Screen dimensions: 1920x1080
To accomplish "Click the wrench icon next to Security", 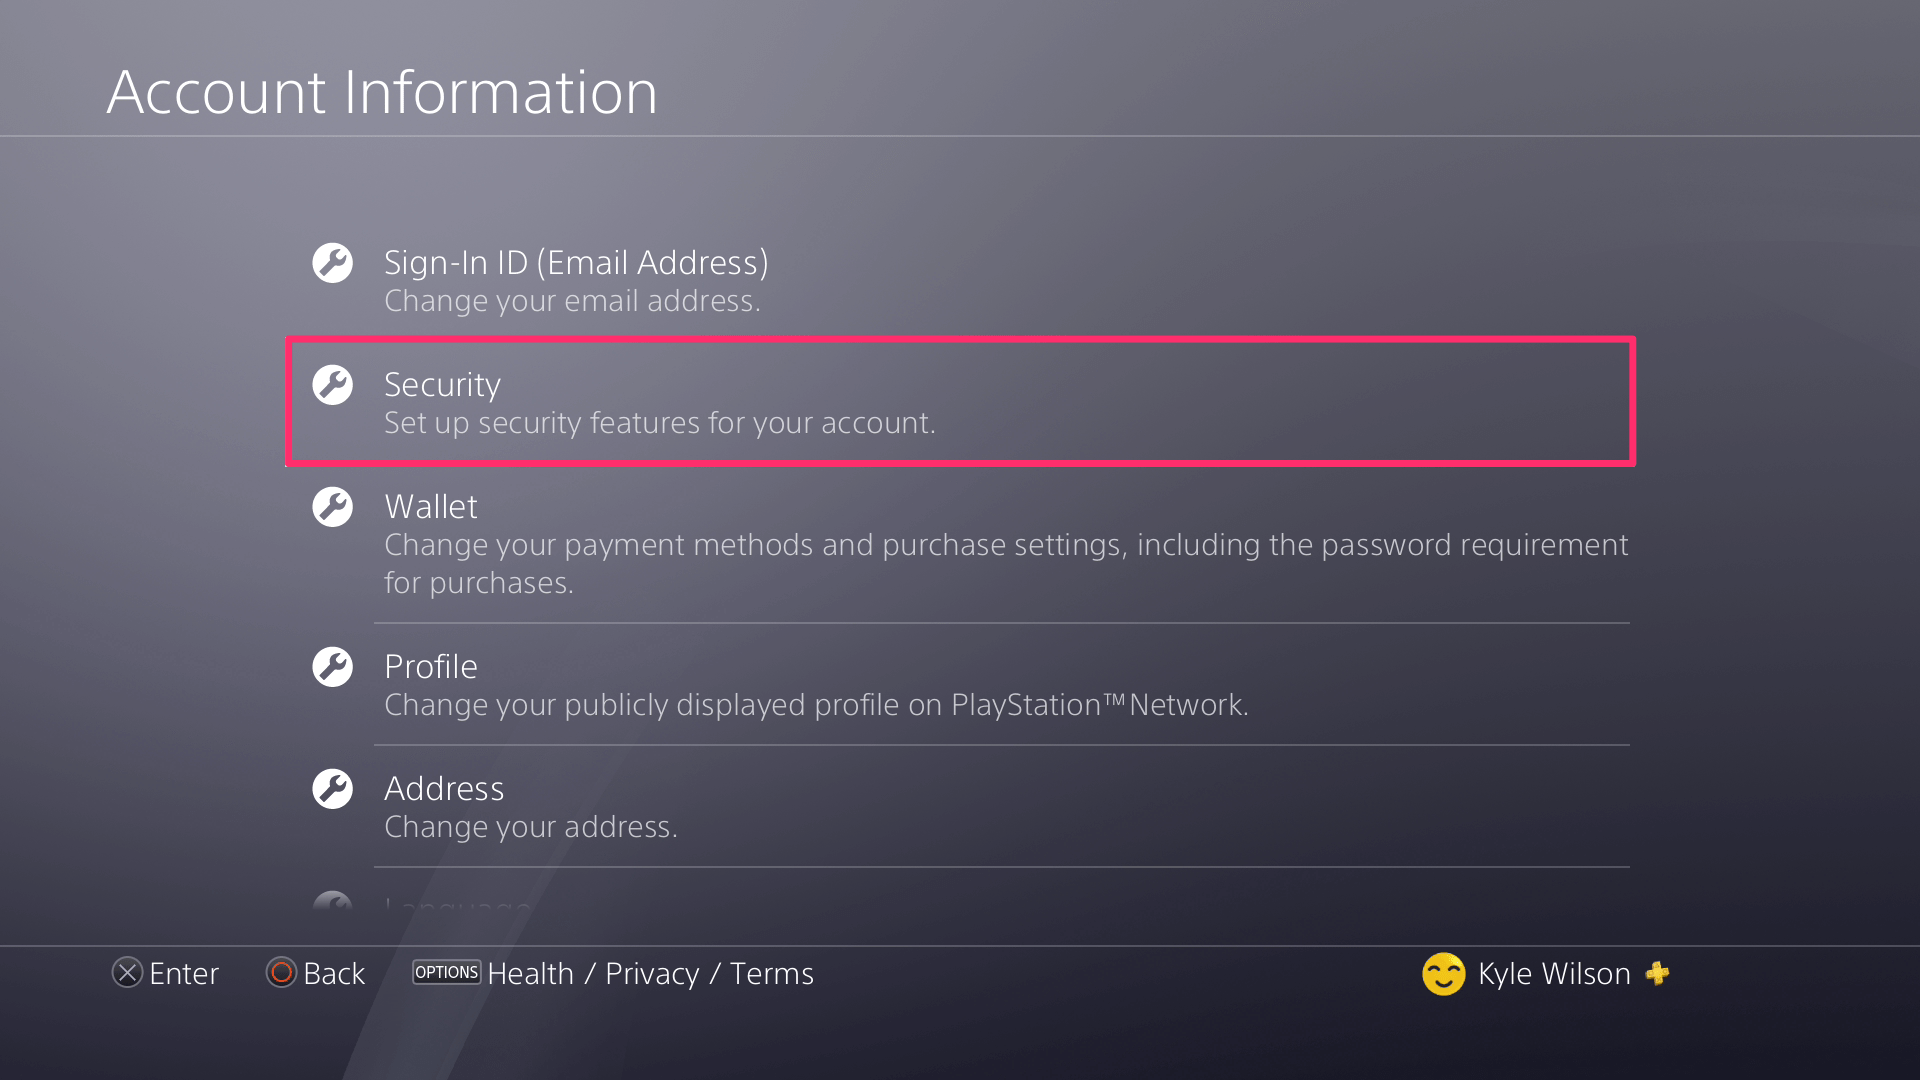I will click(332, 385).
